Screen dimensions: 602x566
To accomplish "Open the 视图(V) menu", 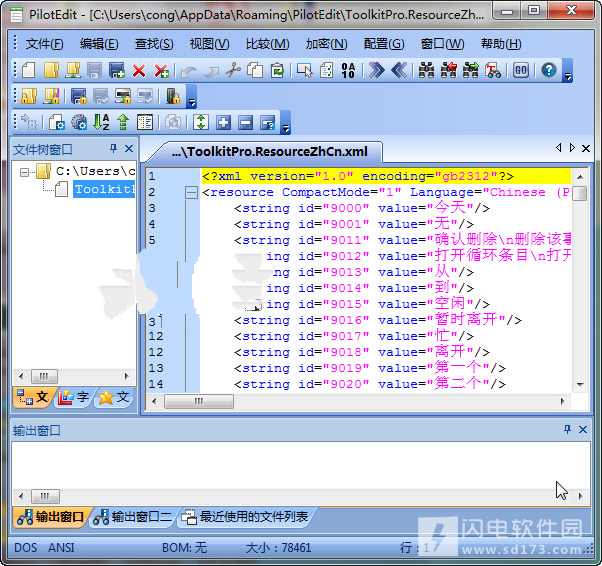I will (x=210, y=44).
